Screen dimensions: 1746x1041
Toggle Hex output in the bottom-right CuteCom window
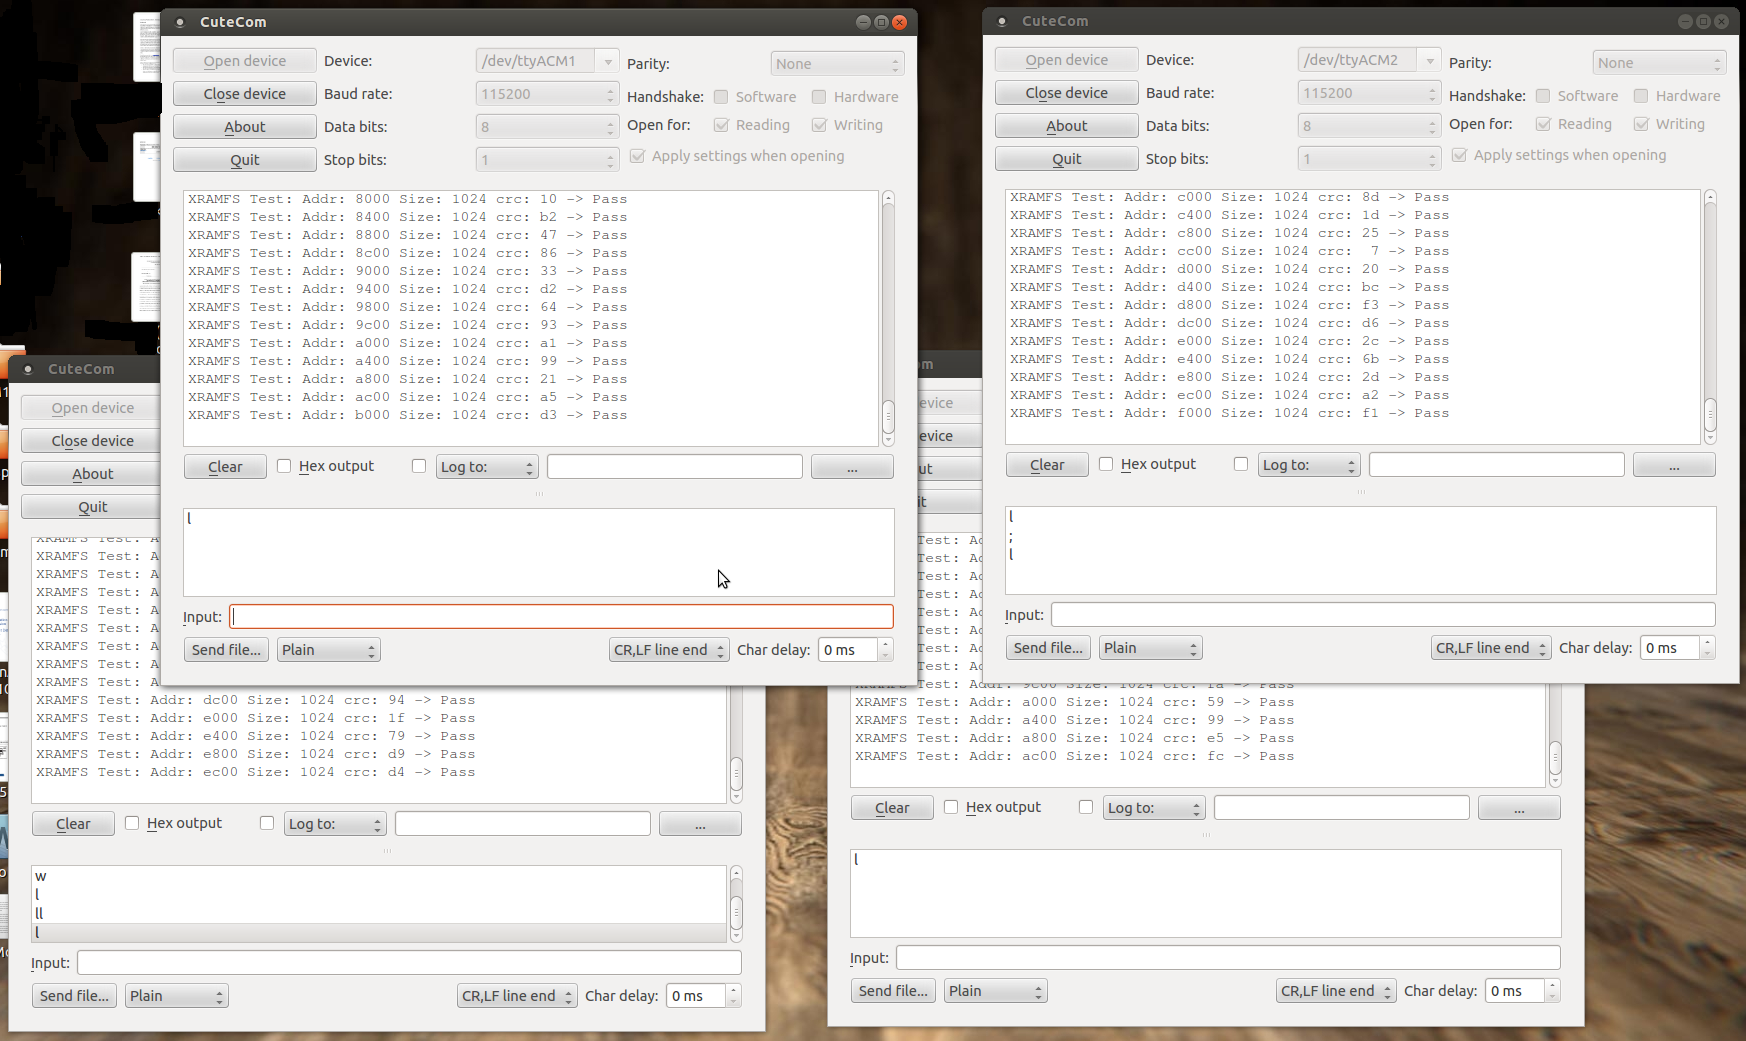coord(951,807)
